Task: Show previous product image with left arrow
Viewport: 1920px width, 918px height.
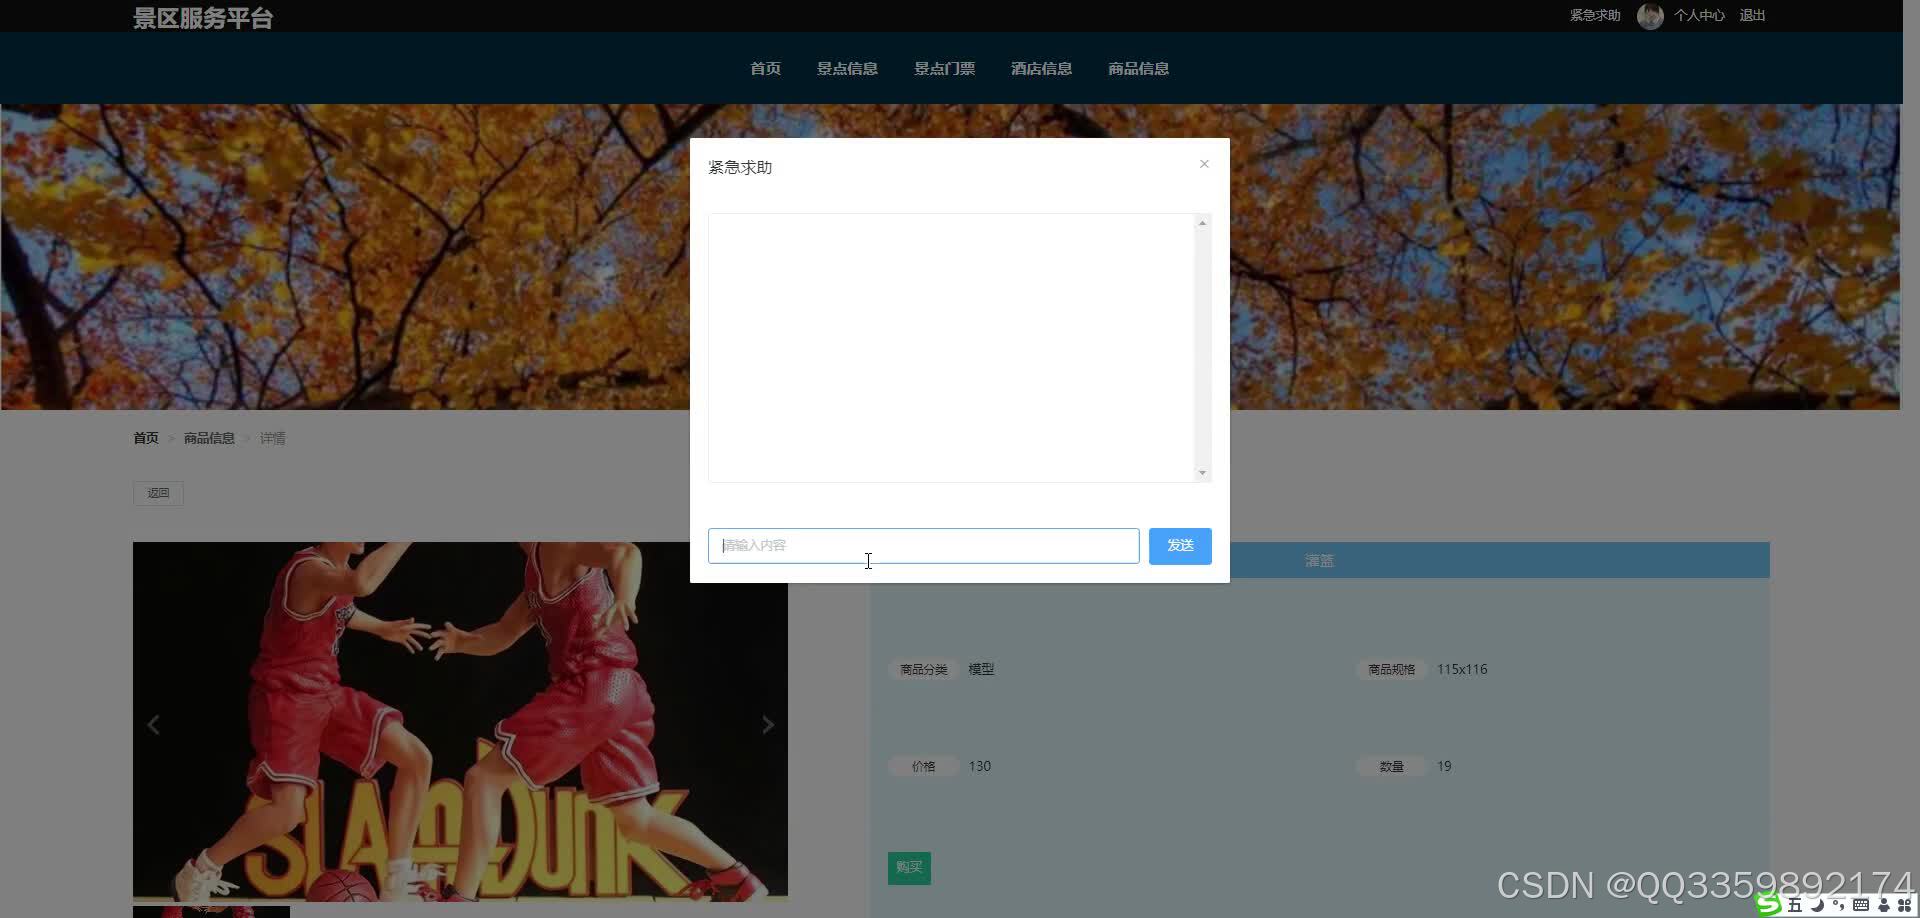Action: [154, 725]
